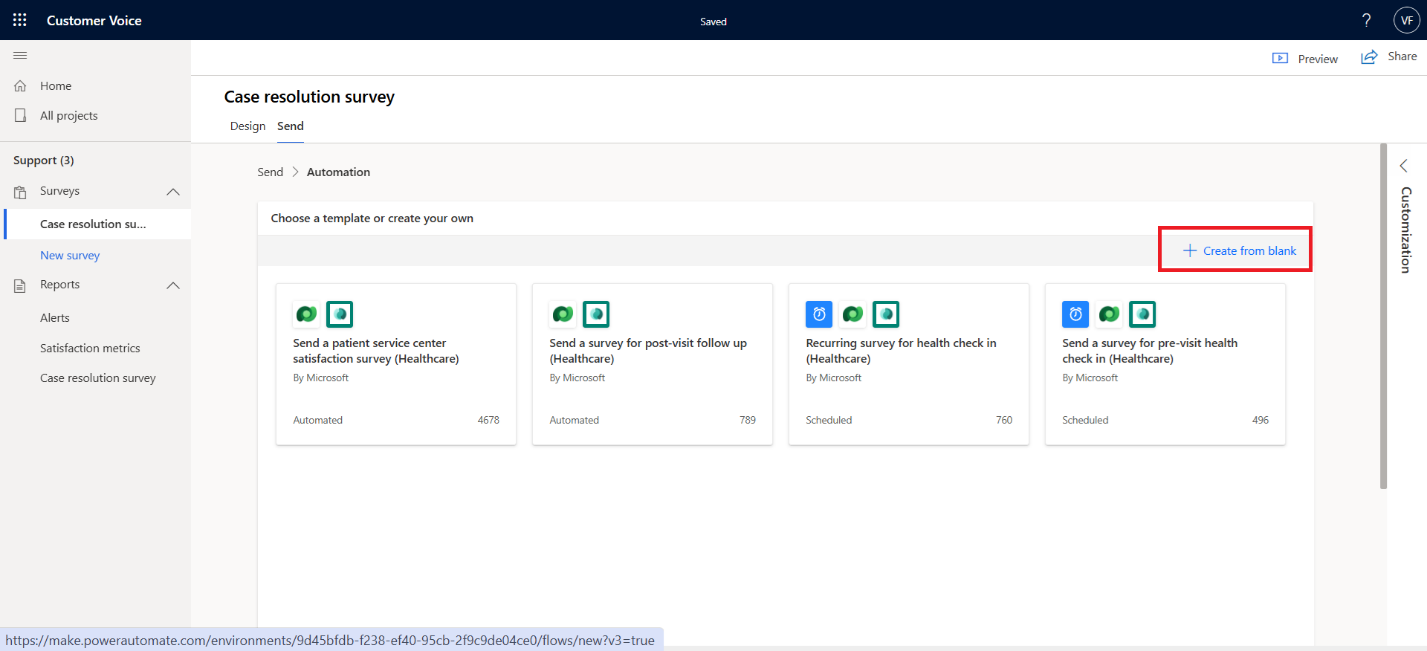Click the help question mark icon

(x=1367, y=20)
